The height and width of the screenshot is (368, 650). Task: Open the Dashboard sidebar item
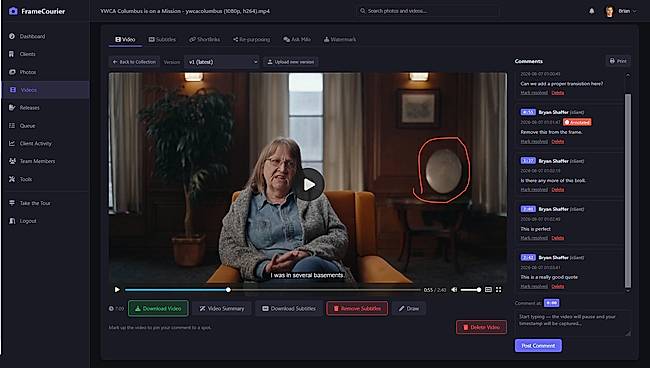tap(45, 36)
